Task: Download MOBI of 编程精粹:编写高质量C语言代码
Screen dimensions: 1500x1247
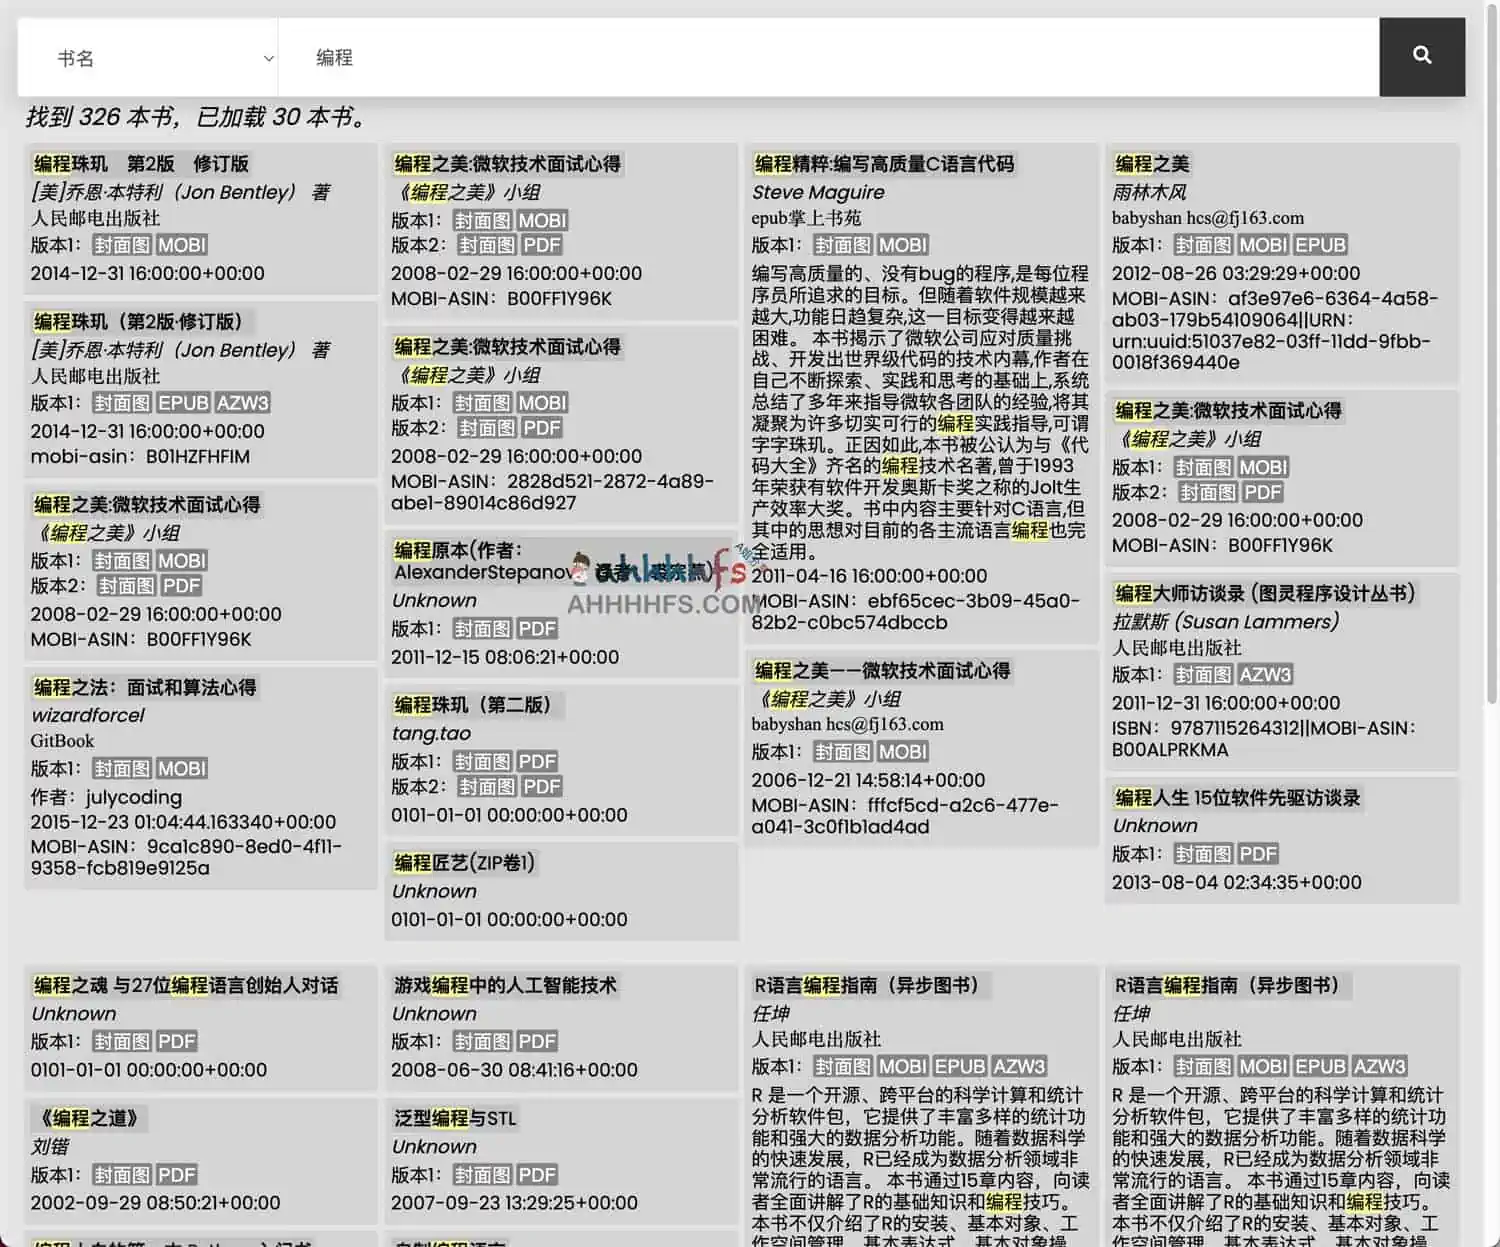Action: point(902,245)
